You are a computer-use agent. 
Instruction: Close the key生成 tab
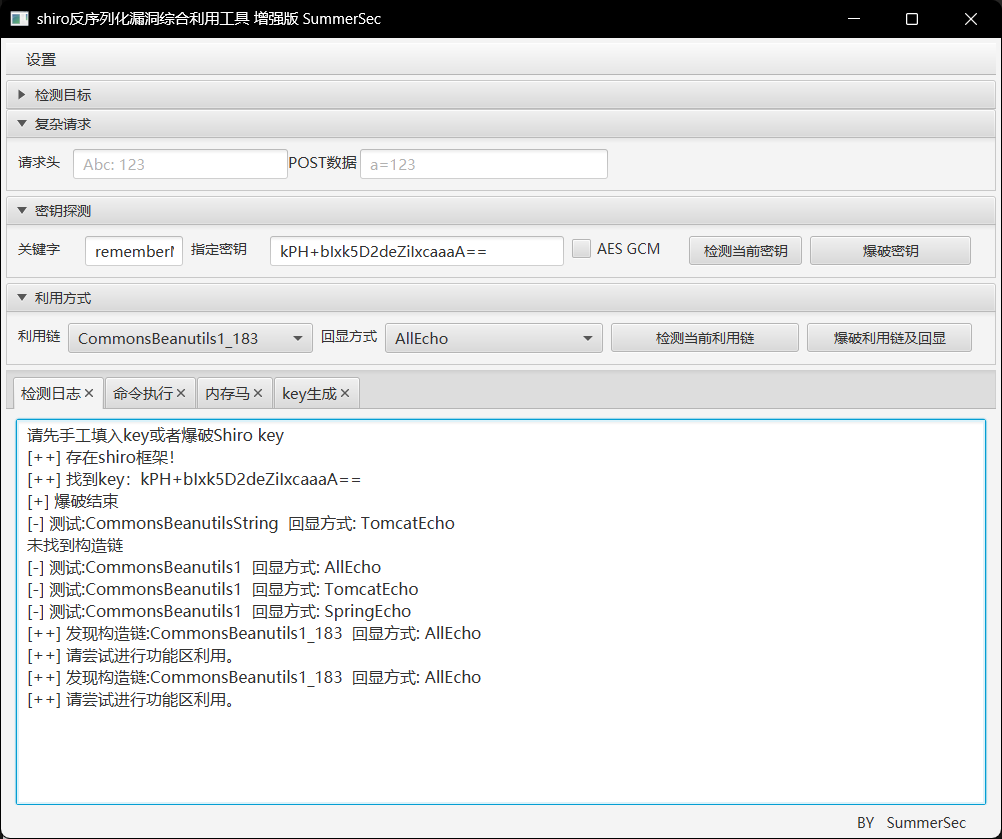click(x=345, y=394)
